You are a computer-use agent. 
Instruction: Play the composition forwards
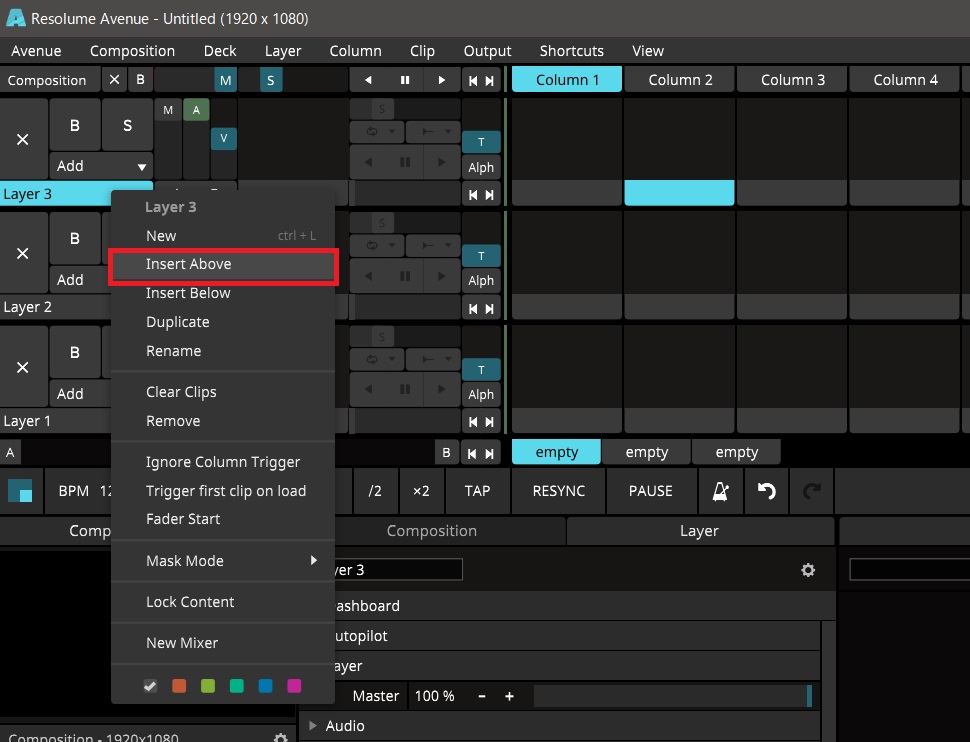441,80
